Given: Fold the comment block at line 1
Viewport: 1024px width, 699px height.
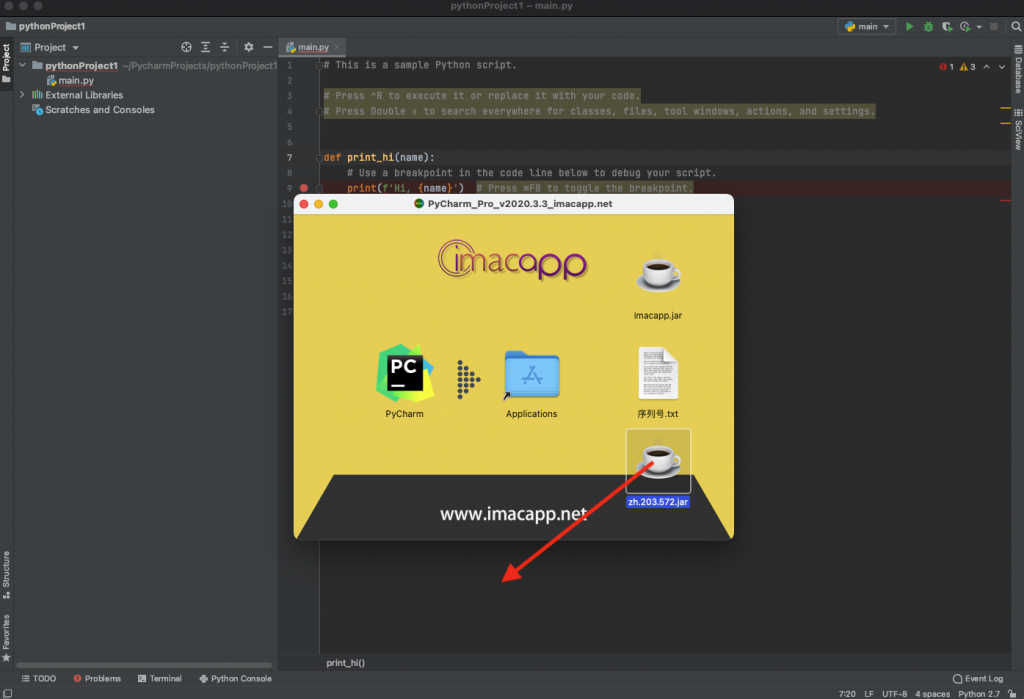Looking at the screenshot, I should 319,65.
